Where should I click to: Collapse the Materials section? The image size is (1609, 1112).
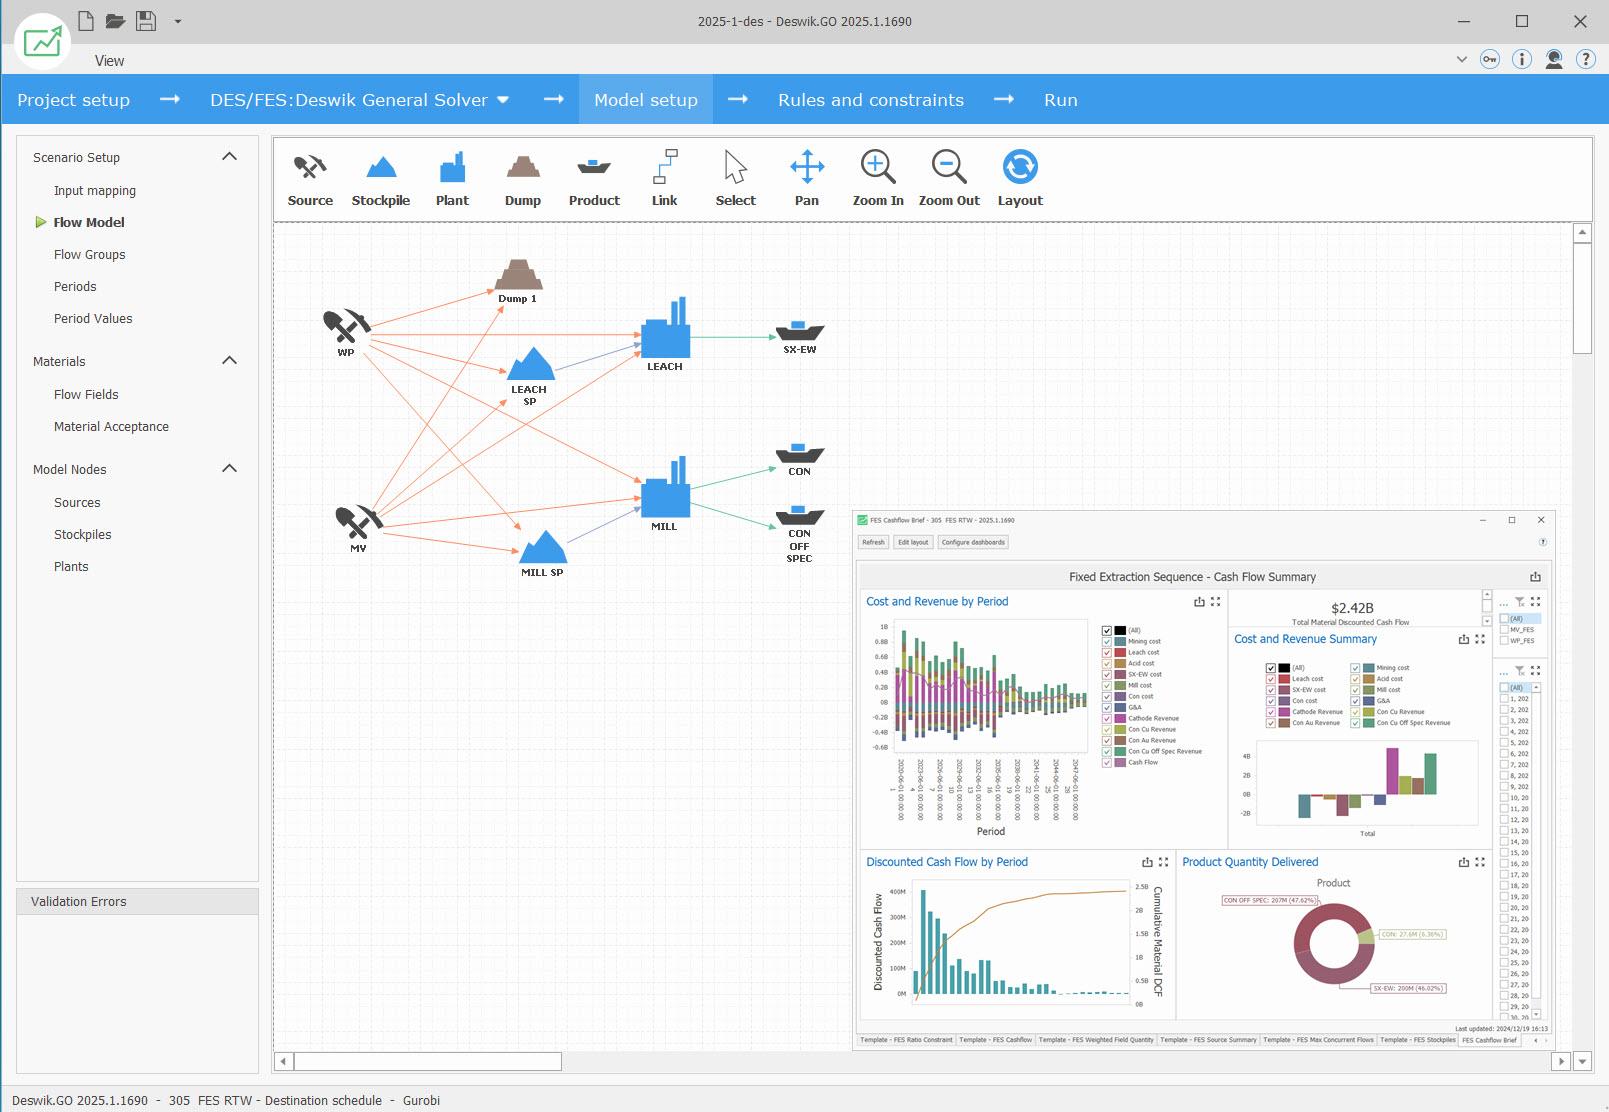coord(229,361)
